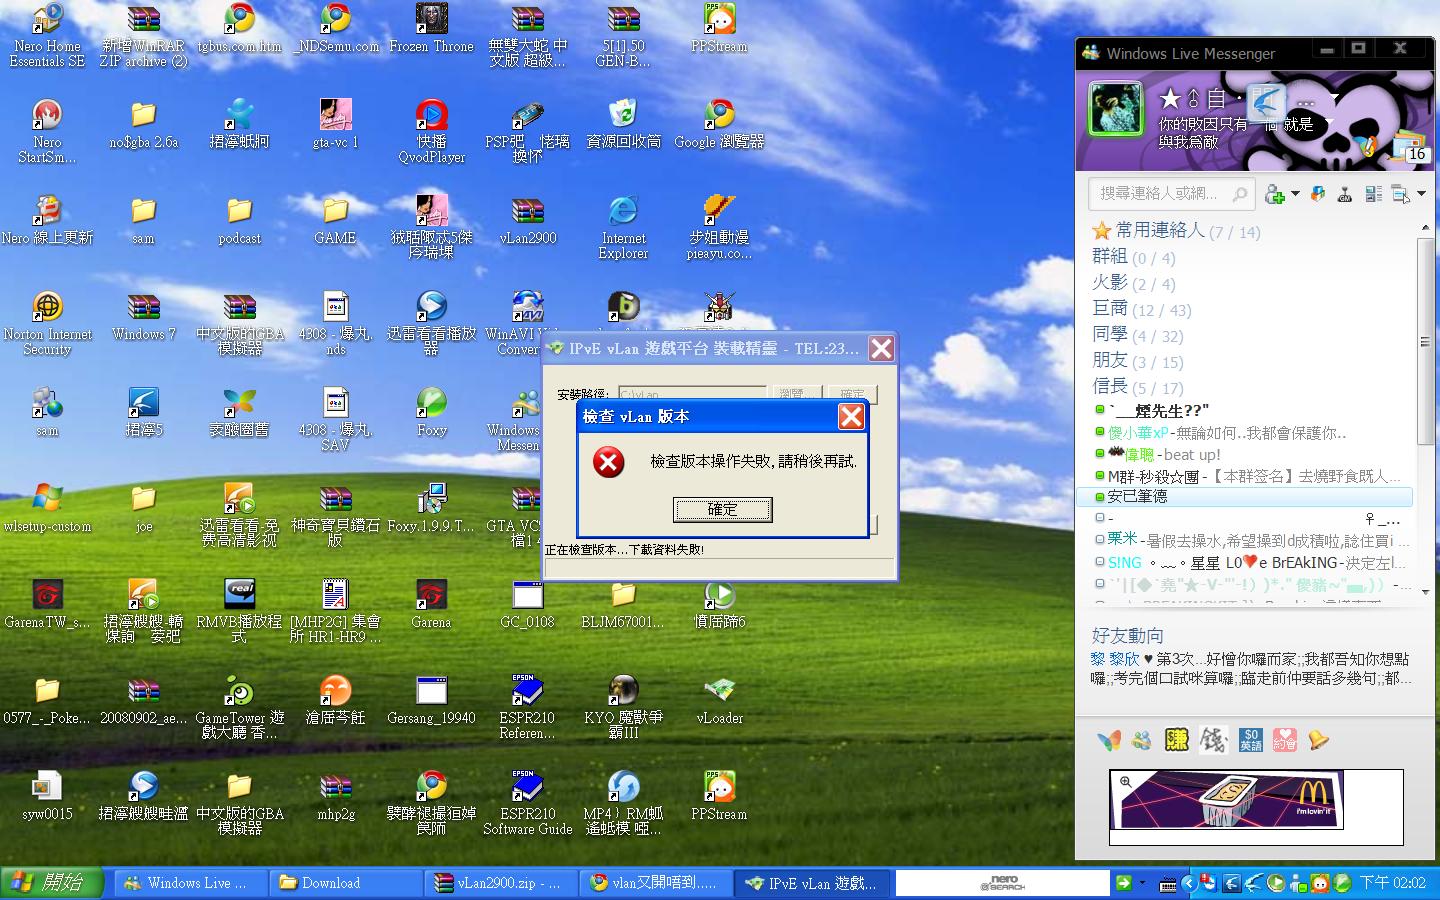Click the Add contact icon in Messenger
The image size is (1440, 900).
(1274, 194)
